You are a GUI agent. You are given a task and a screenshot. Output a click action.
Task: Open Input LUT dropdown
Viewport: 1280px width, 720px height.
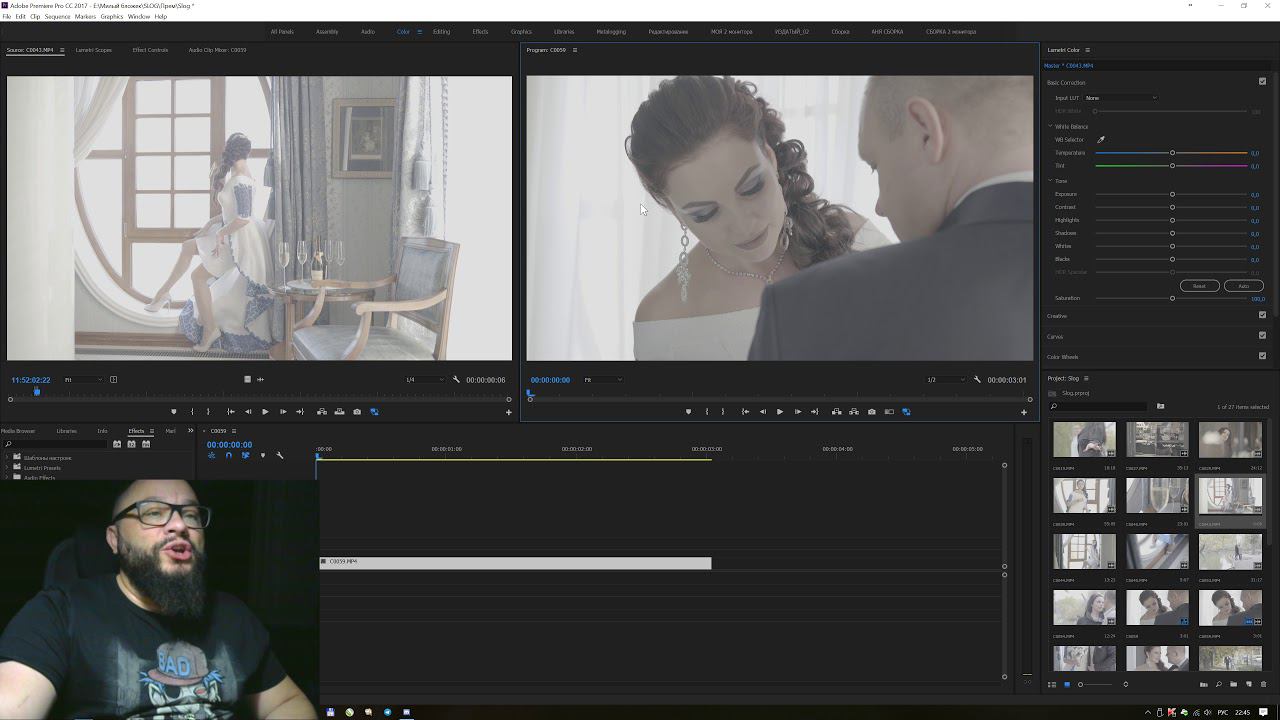coord(1121,98)
